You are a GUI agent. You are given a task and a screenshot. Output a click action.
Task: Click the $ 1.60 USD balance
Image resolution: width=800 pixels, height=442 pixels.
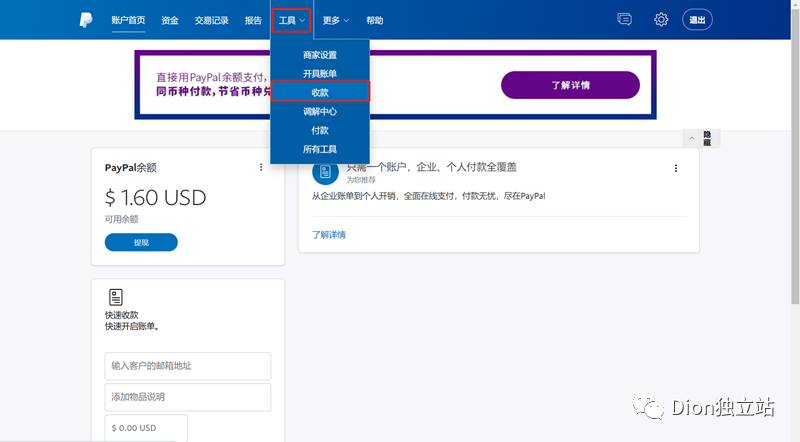(156, 198)
